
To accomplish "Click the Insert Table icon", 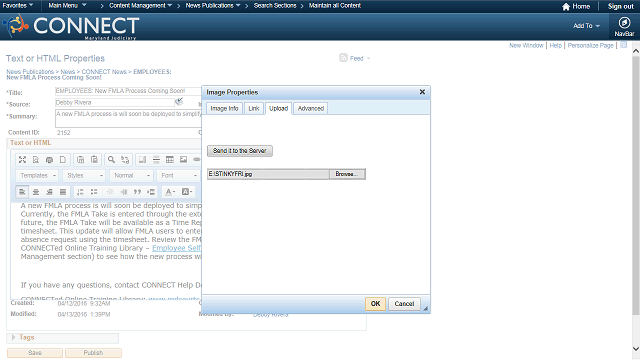I will click(170, 160).
